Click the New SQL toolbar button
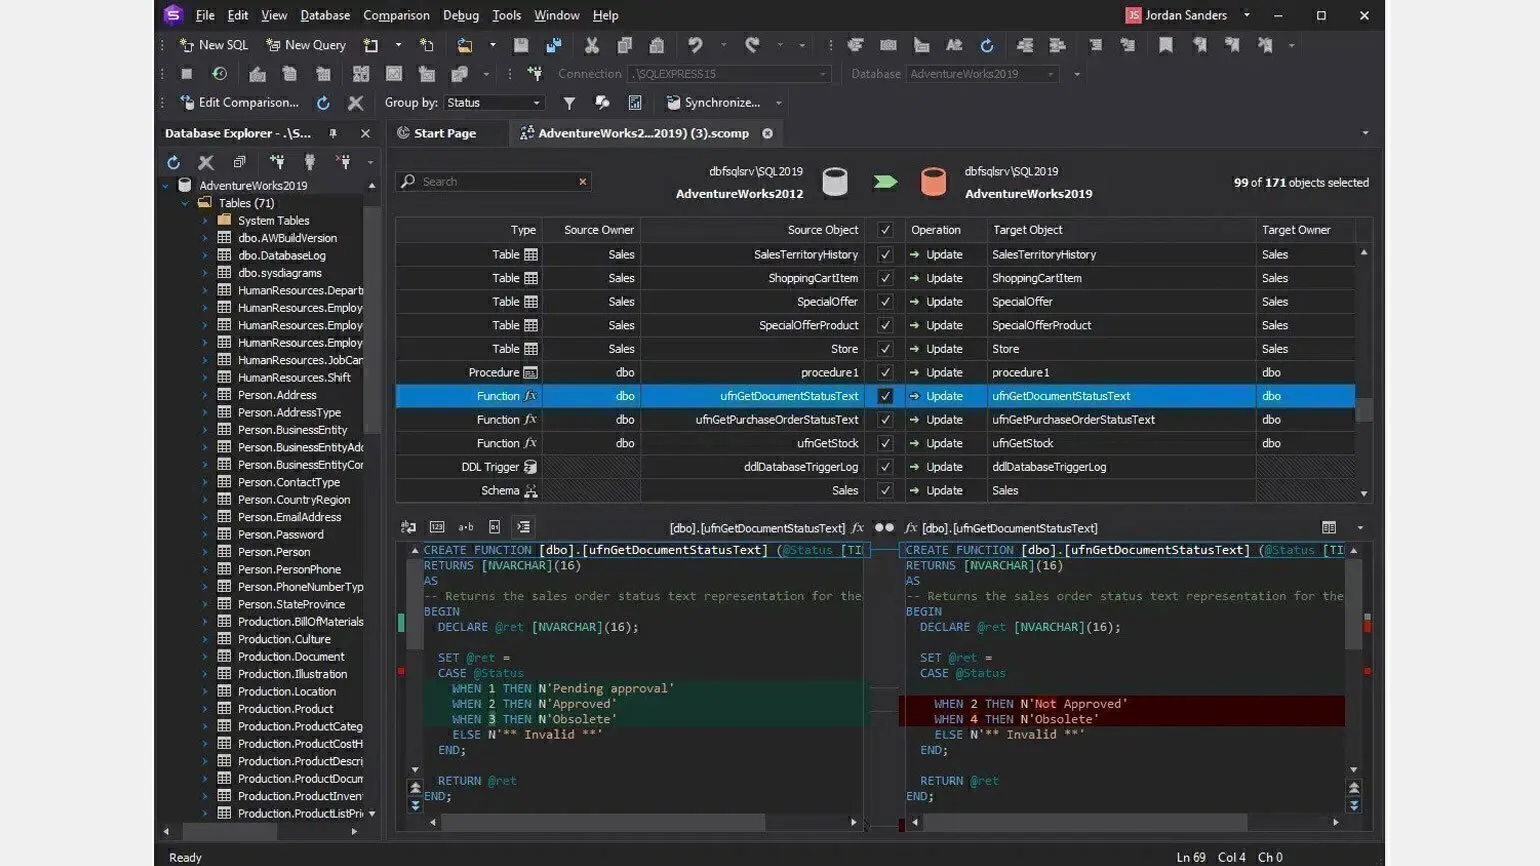This screenshot has height=866, width=1540. pos(213,45)
